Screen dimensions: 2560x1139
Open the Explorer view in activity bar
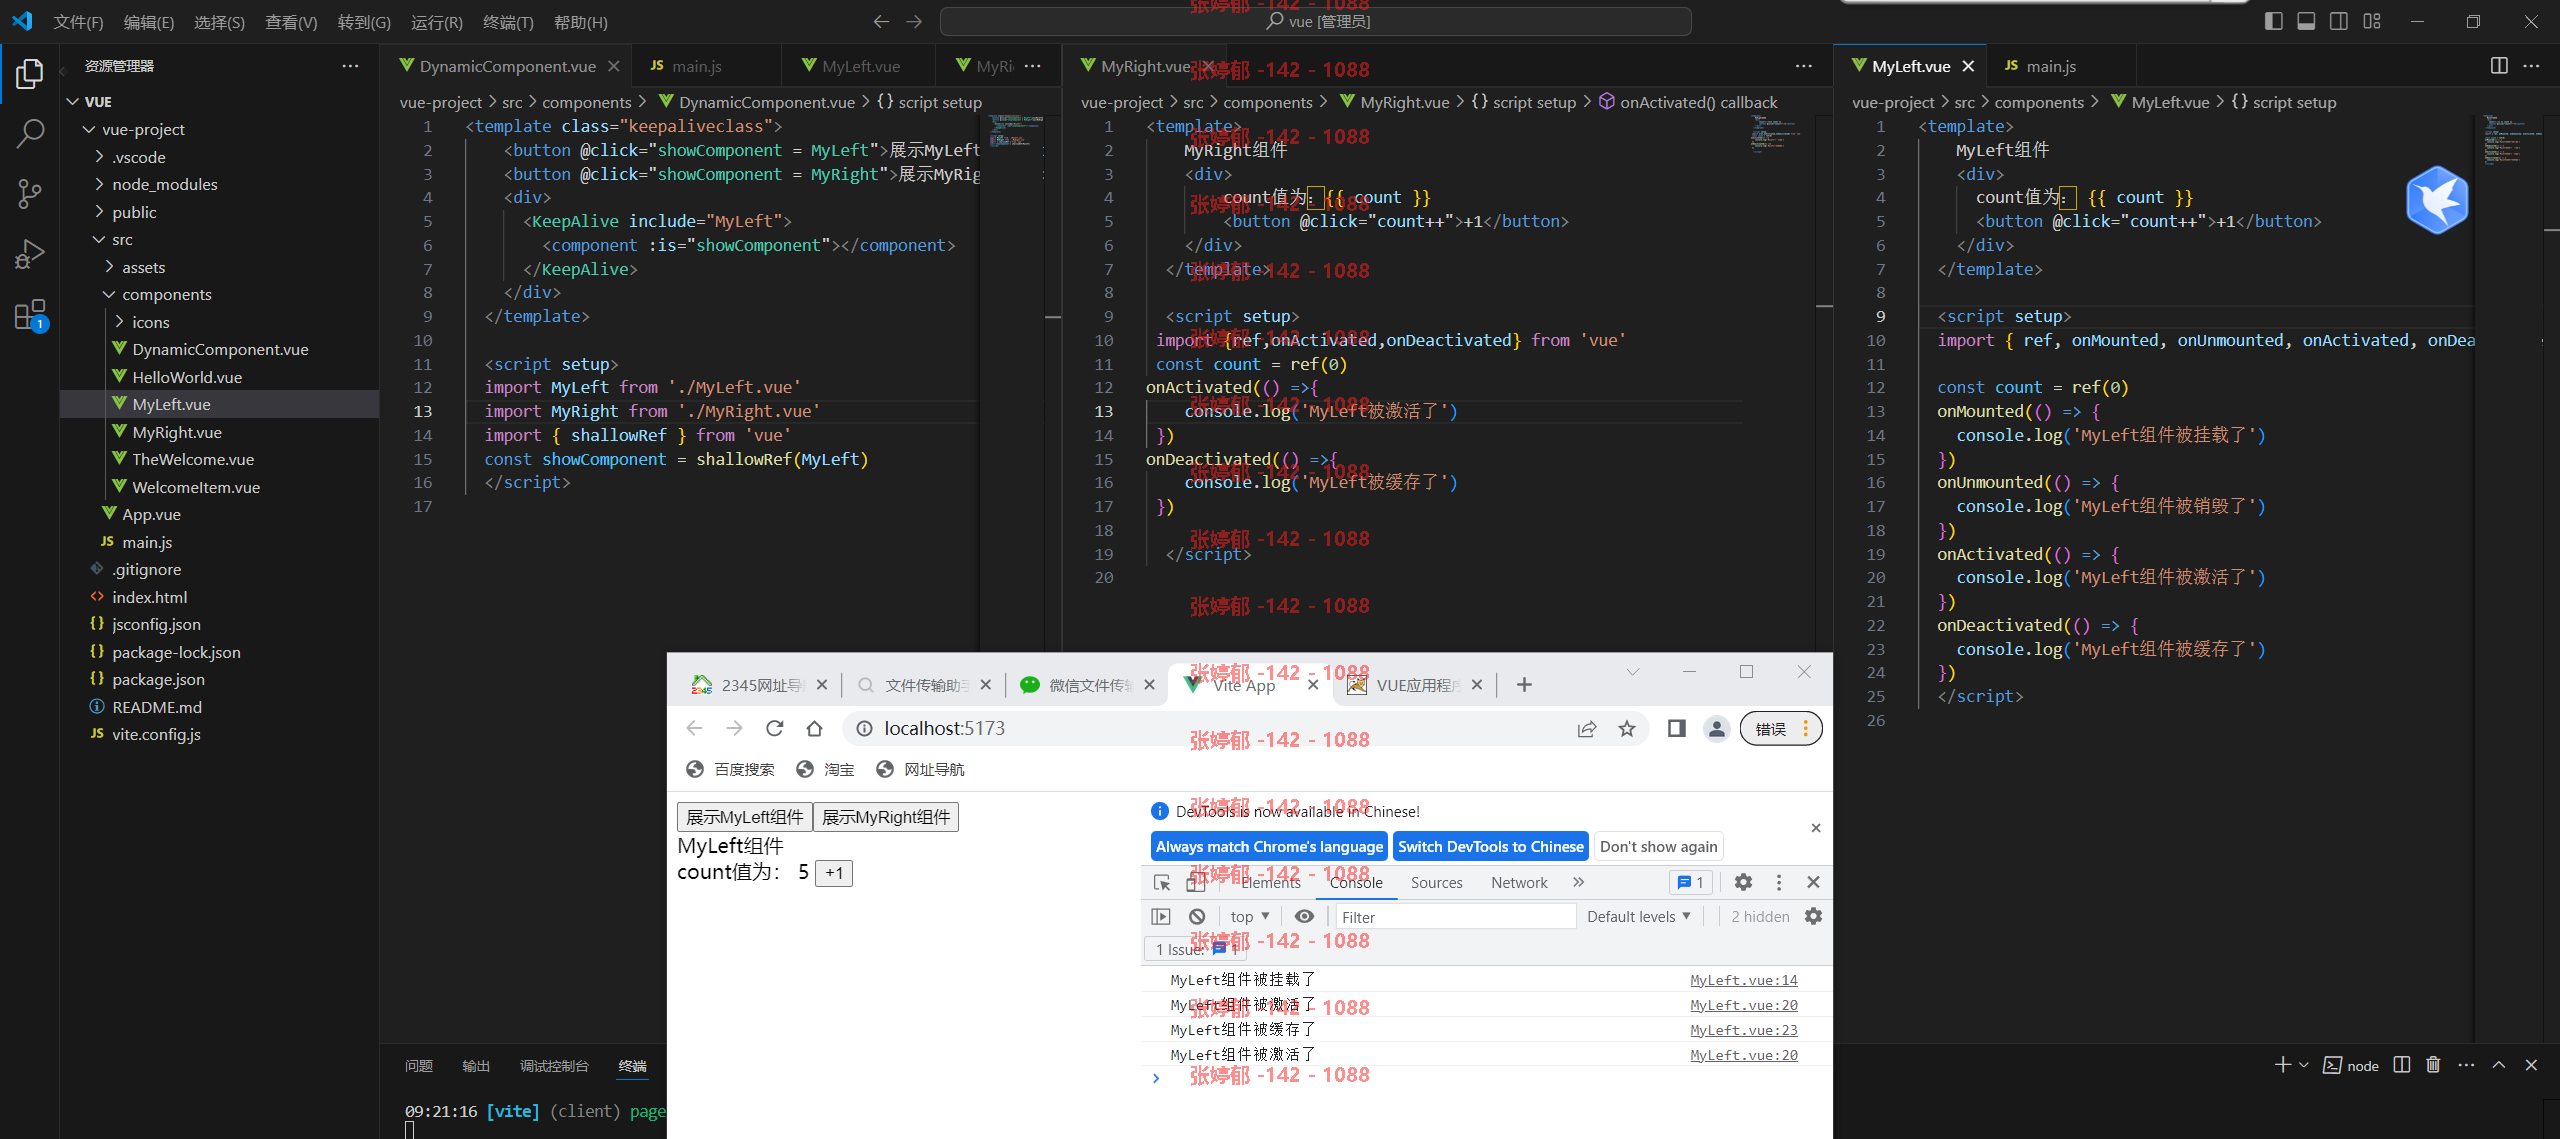[x=30, y=74]
